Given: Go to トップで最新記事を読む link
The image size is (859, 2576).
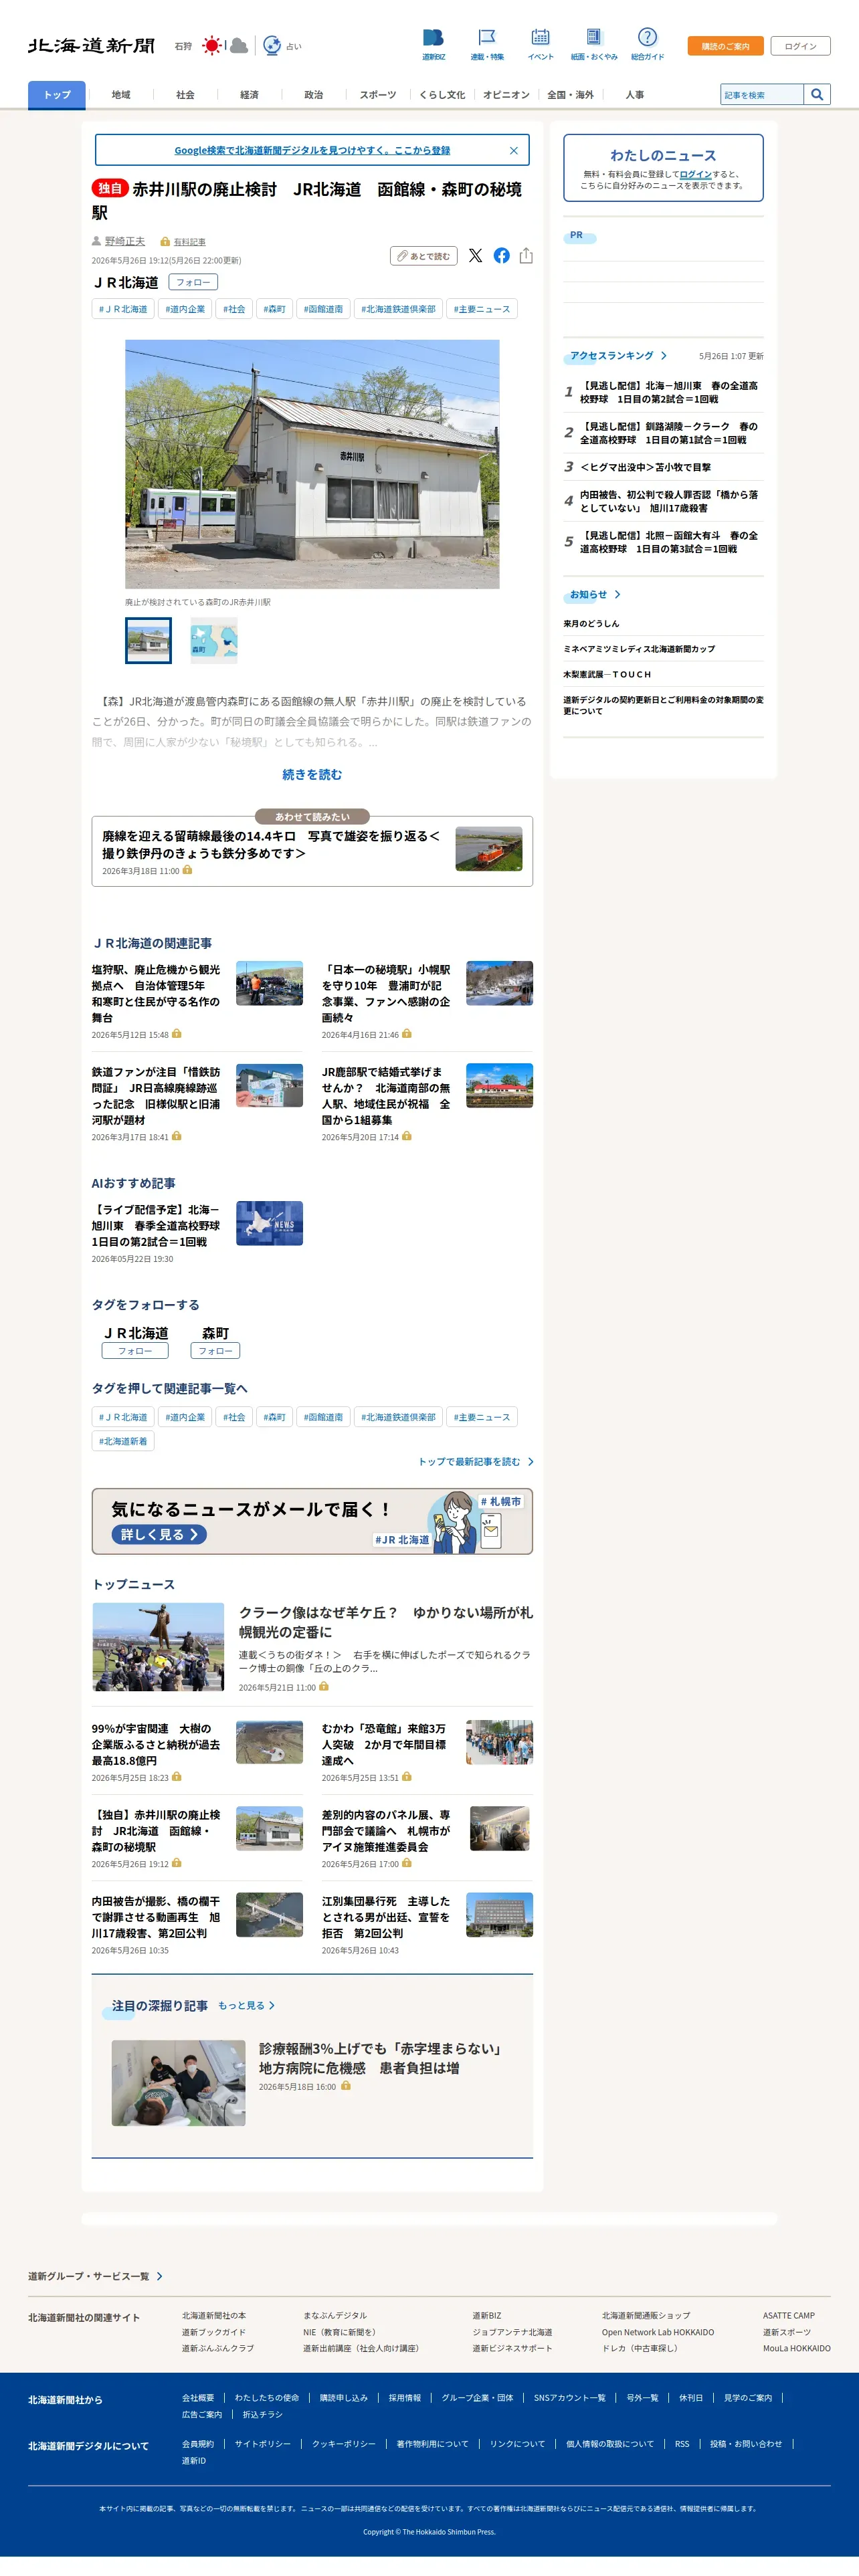Looking at the screenshot, I should point(476,1462).
